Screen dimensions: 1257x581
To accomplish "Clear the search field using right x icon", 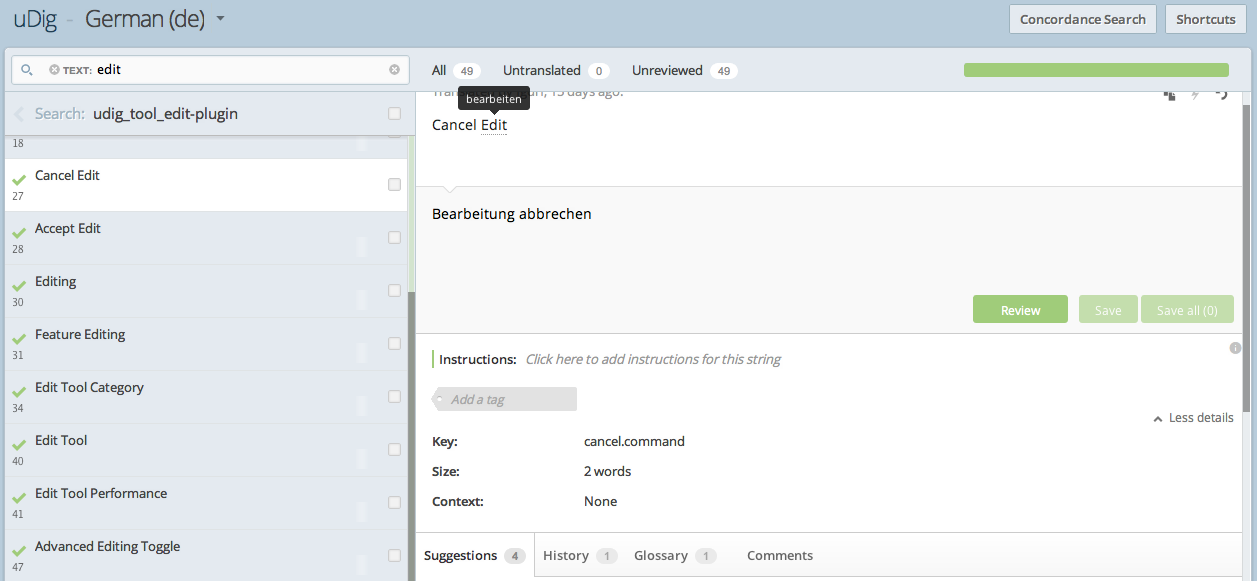I will tap(394, 70).
